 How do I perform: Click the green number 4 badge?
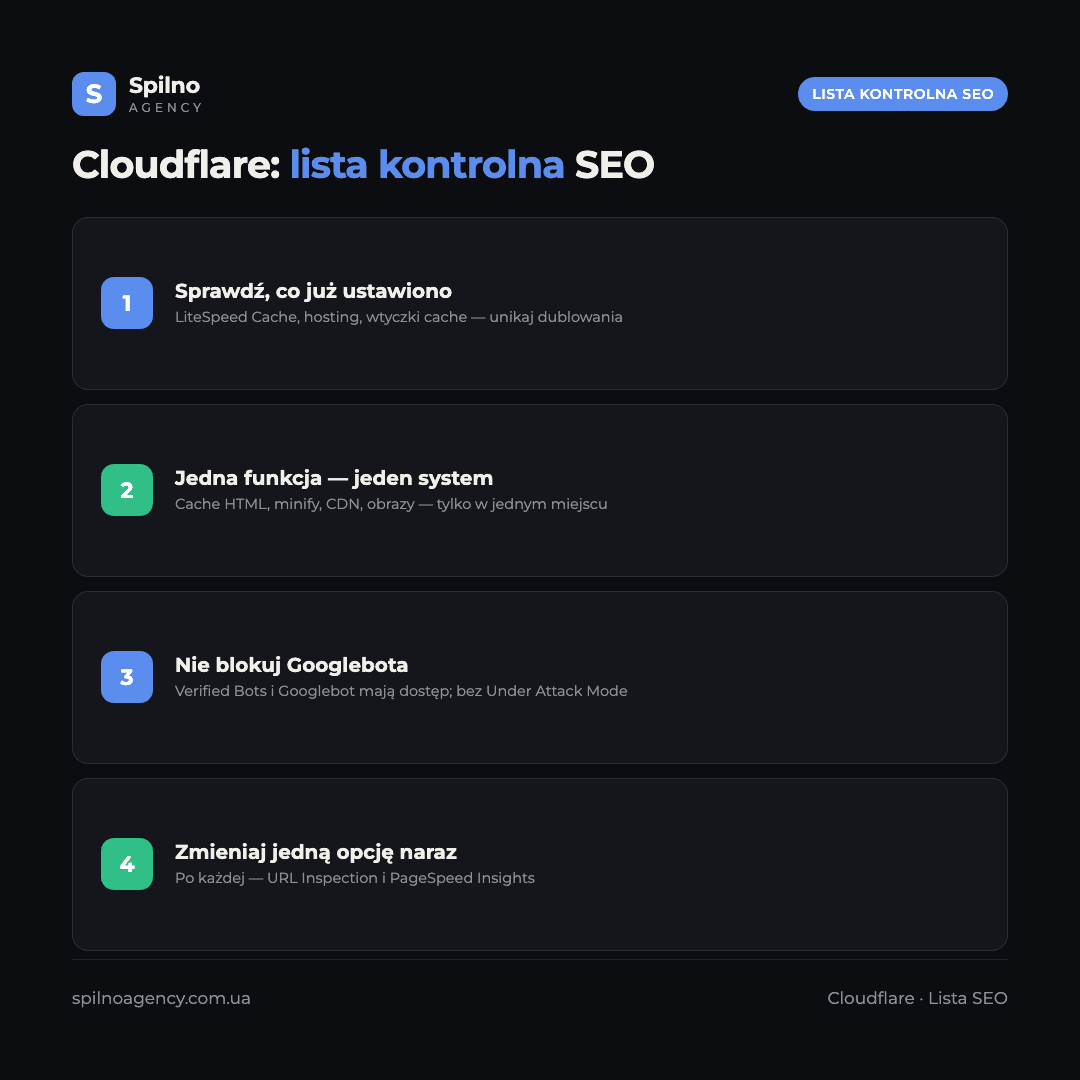(127, 864)
